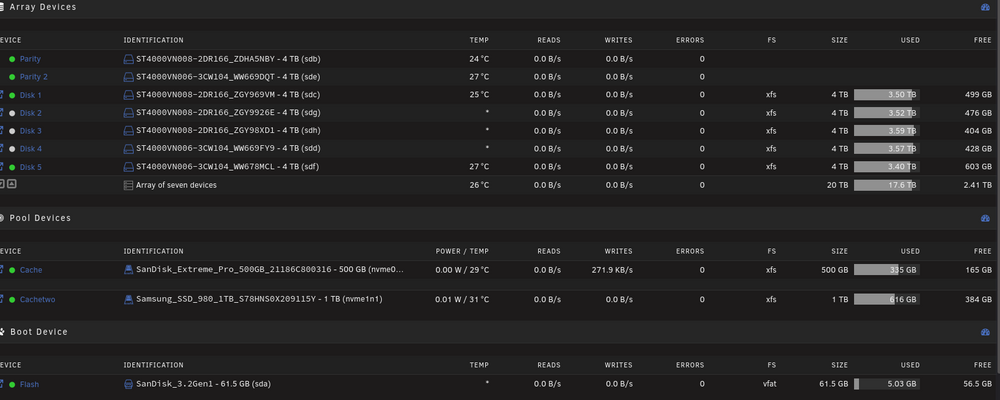Click the drive icon before ST4000VN006-3CW104_WW678MCL
Screen dimensions: 1000x400
click(128, 167)
